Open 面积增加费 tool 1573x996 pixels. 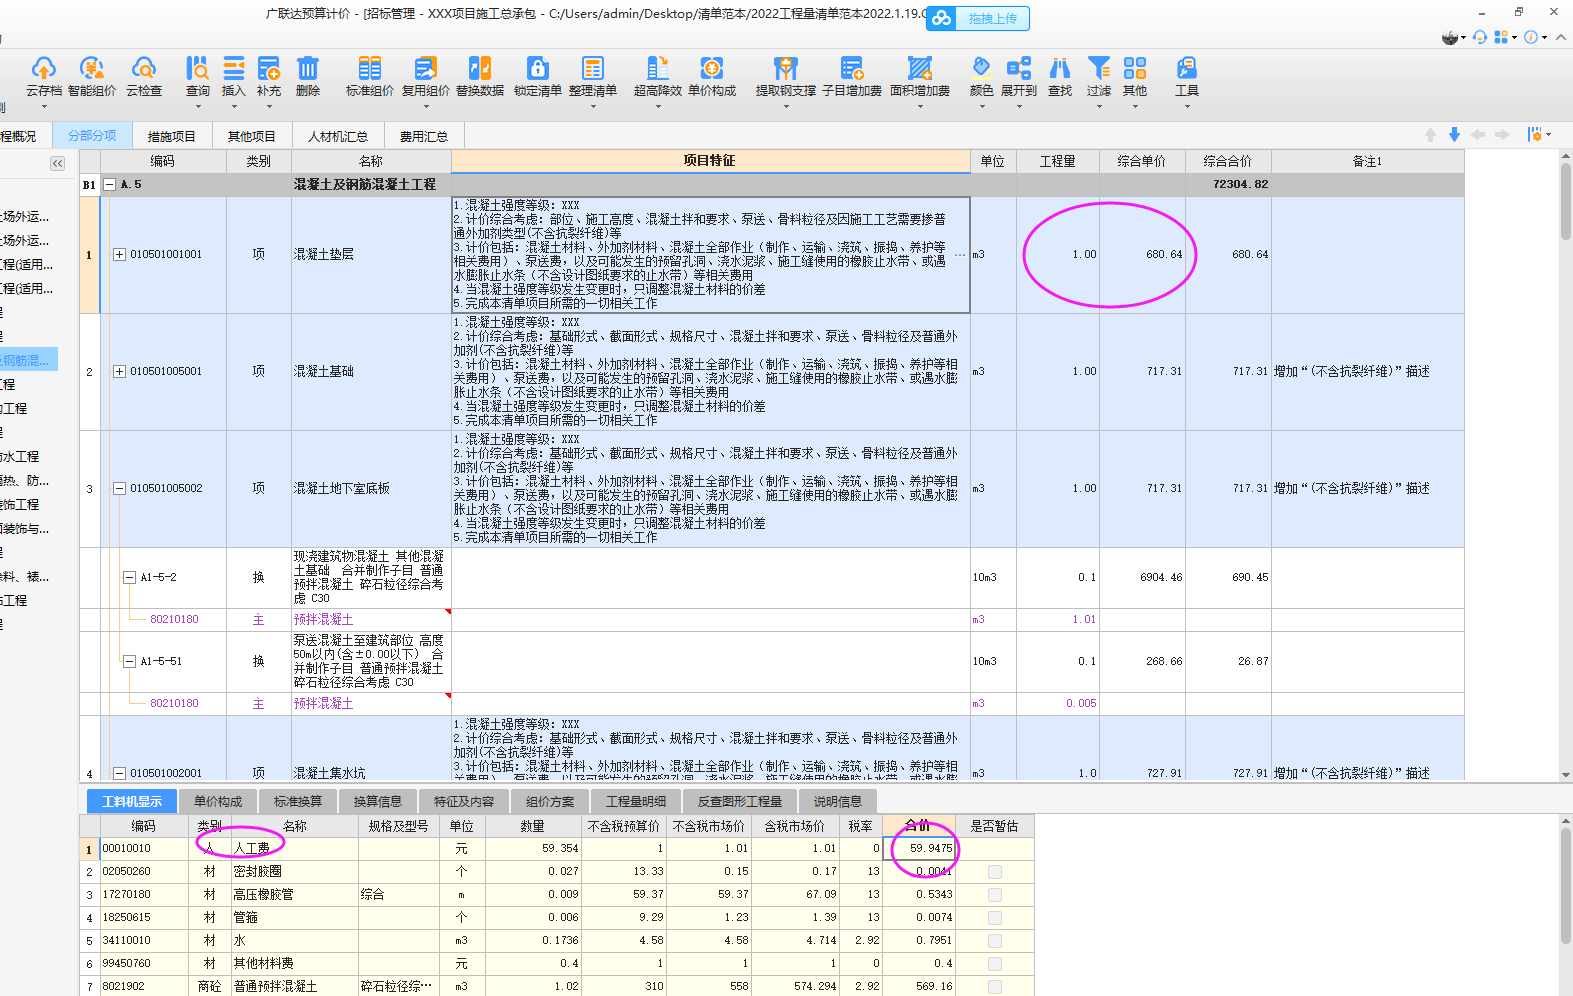[920, 76]
